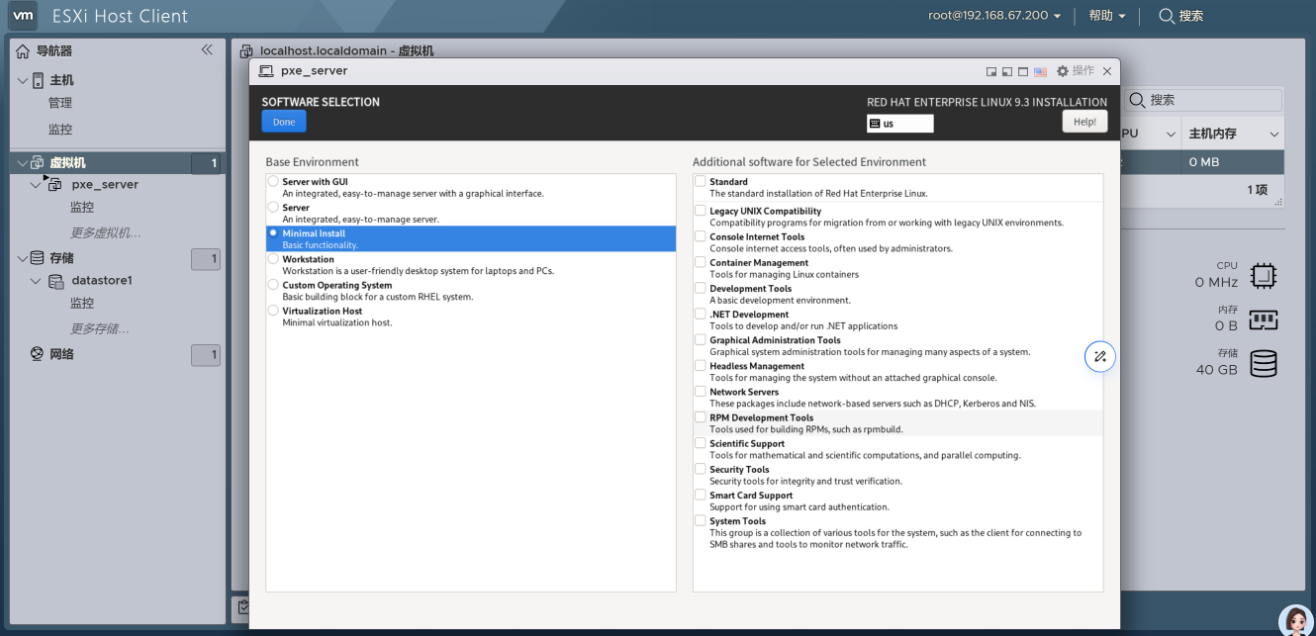Enable Container Management add-on
The width and height of the screenshot is (1316, 636).
(x=700, y=262)
